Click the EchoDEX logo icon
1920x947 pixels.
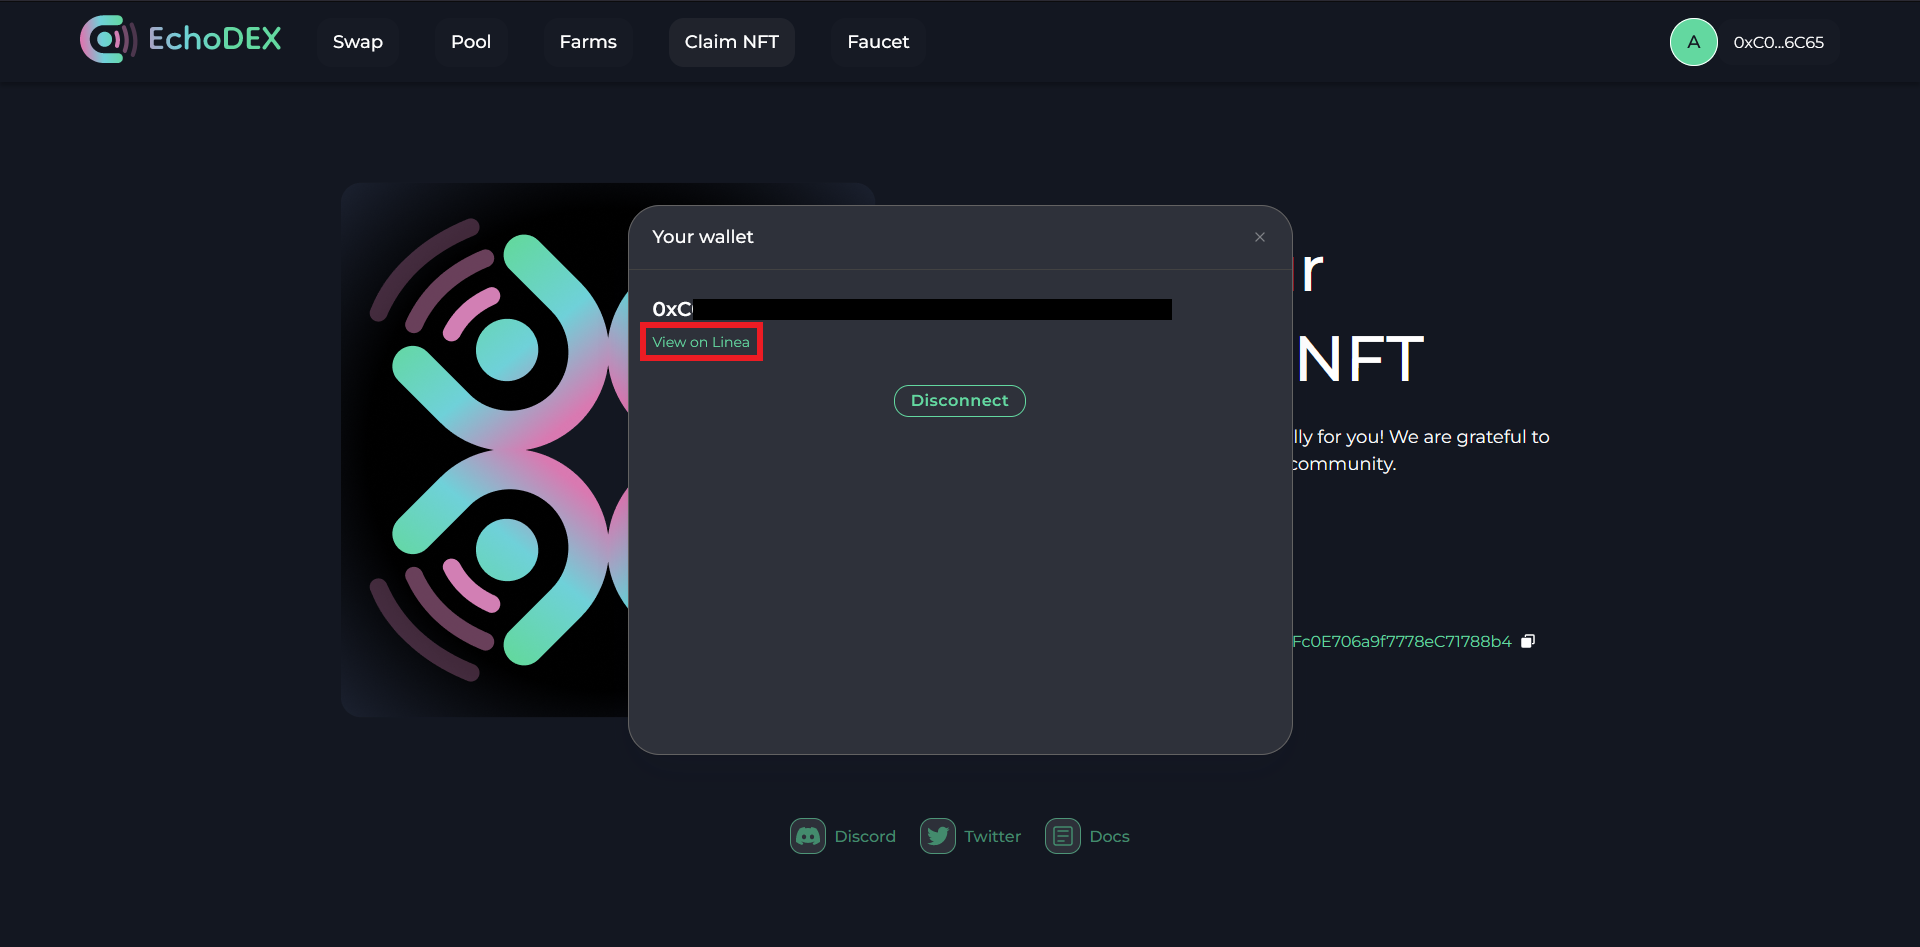(x=107, y=40)
